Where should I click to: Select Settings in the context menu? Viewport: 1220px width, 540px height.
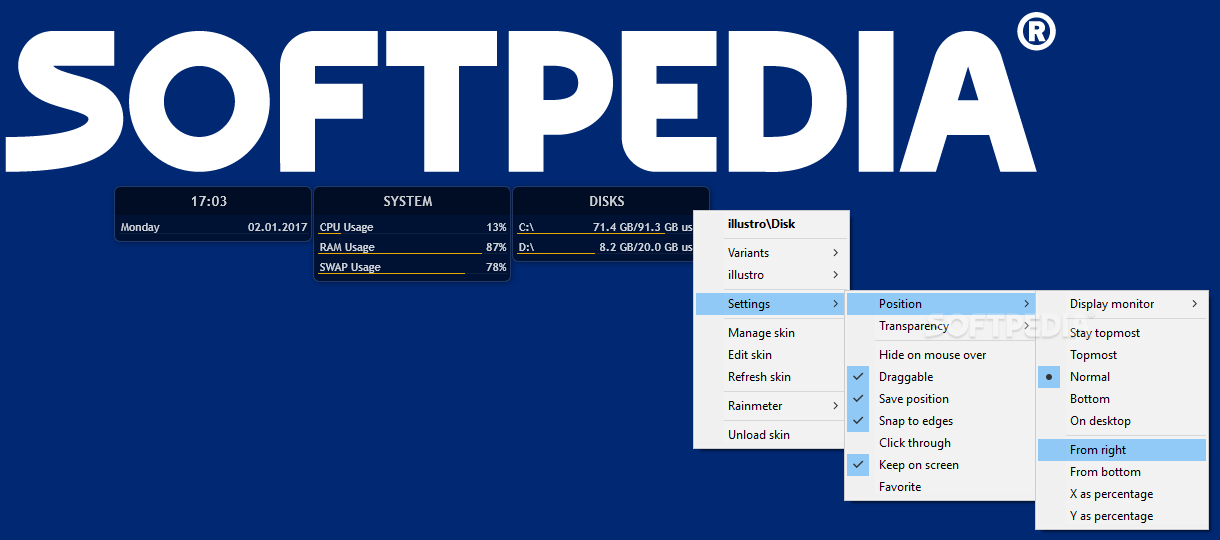click(x=770, y=304)
